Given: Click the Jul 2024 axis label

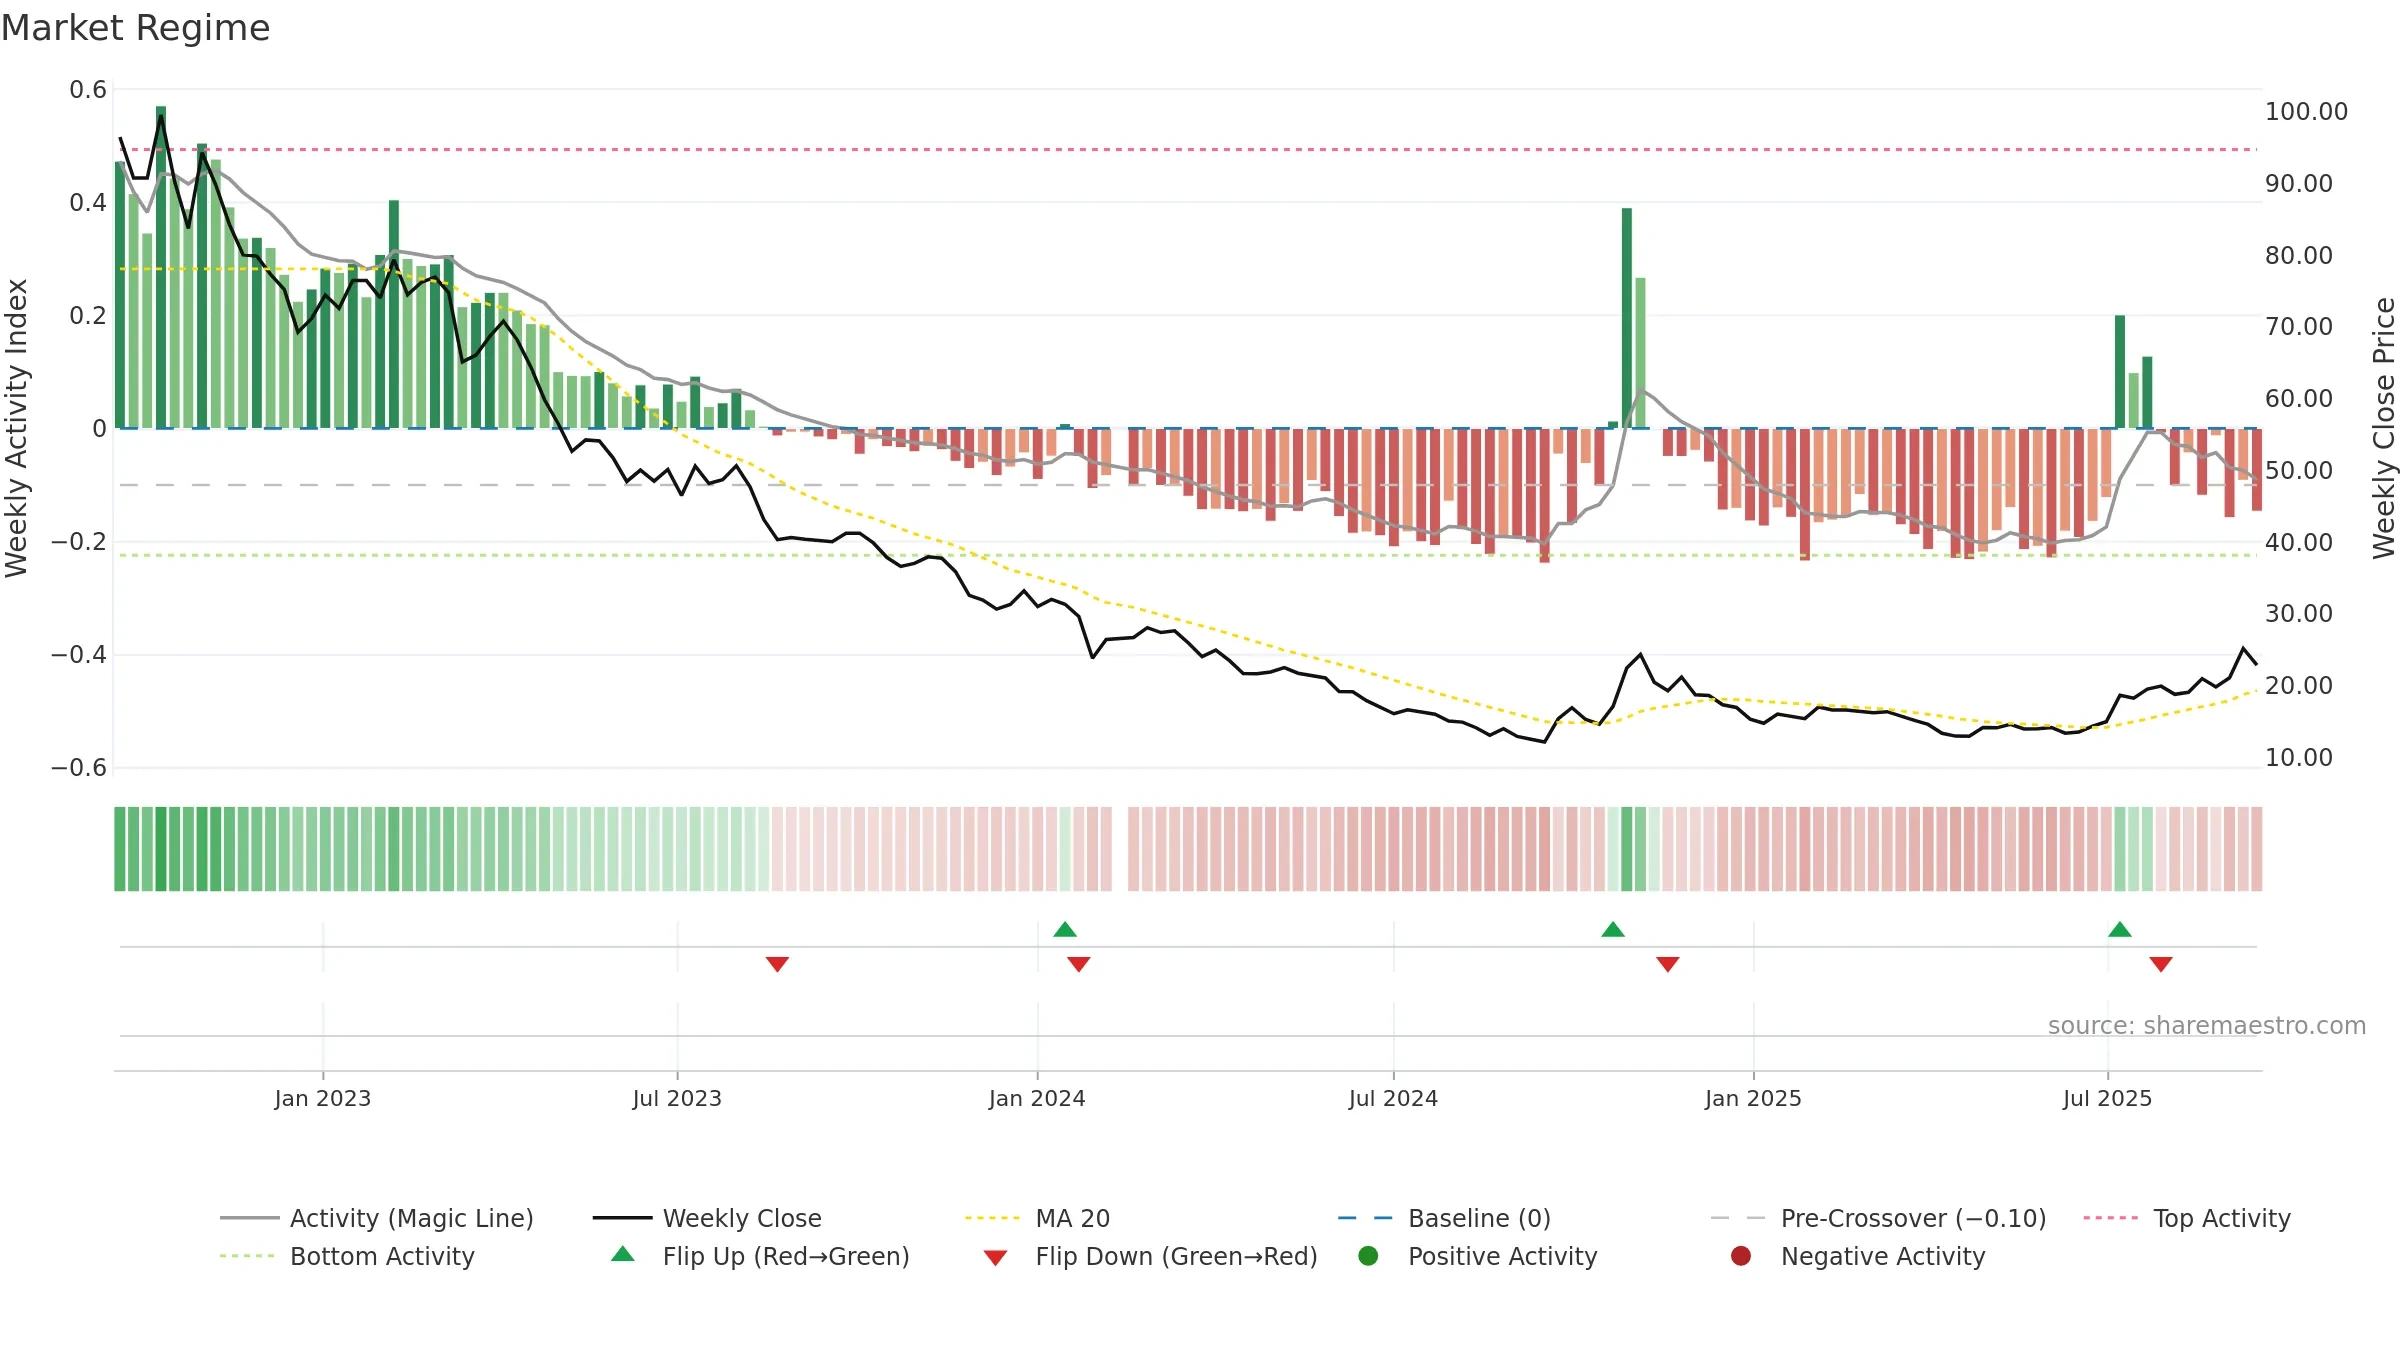Looking at the screenshot, I should click(x=1393, y=1099).
